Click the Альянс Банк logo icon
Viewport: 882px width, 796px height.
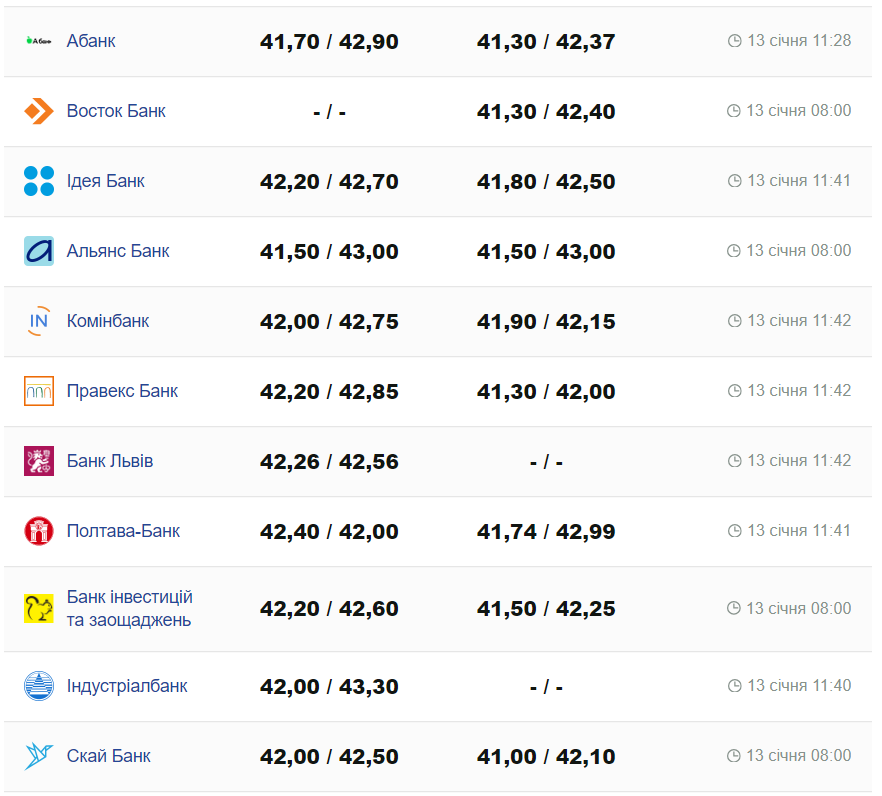click(x=39, y=251)
